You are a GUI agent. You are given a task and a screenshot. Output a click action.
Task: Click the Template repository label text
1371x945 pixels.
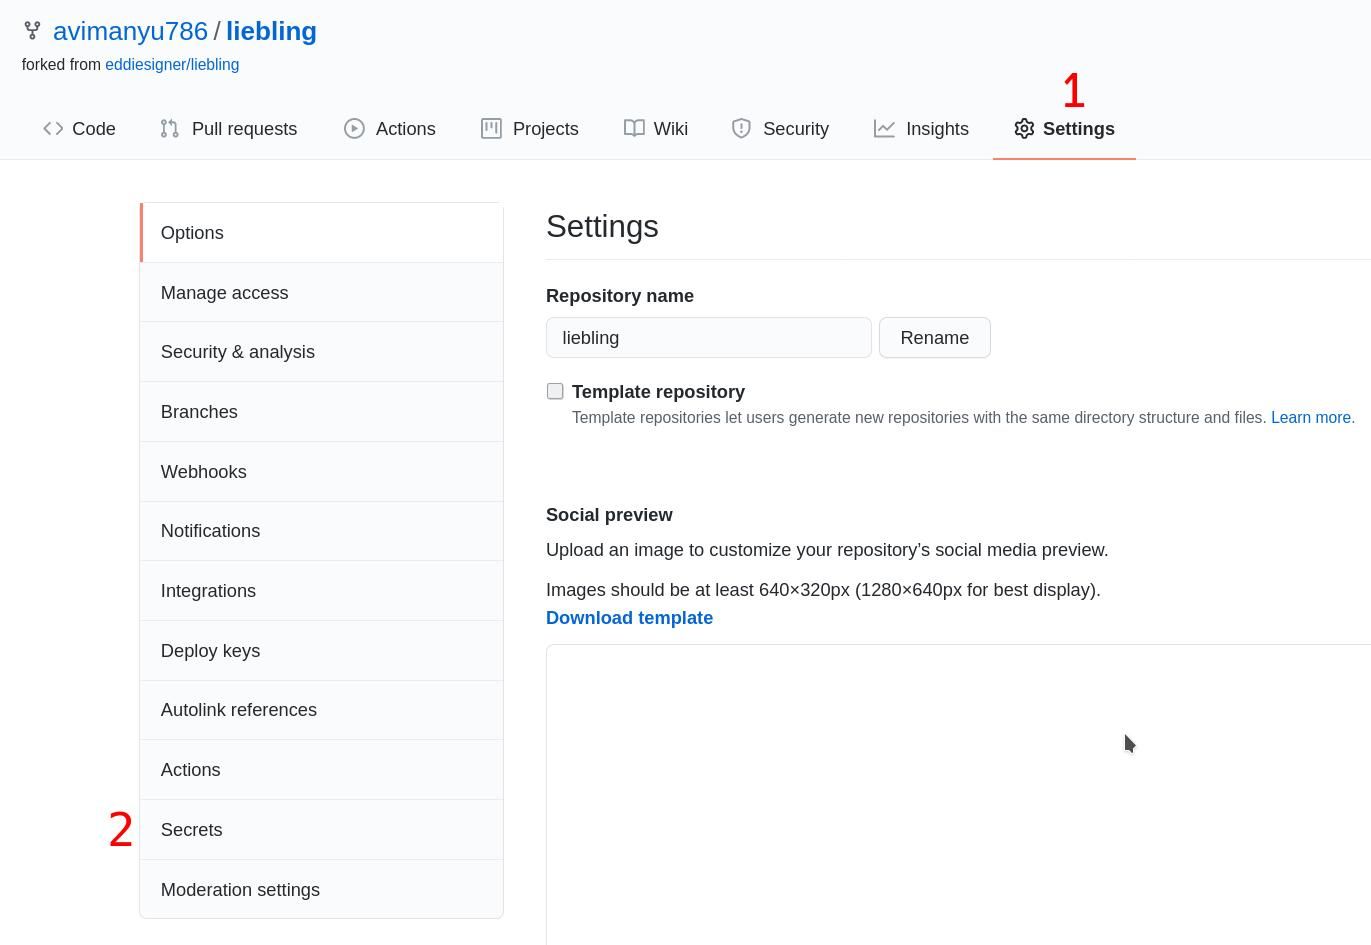(658, 392)
